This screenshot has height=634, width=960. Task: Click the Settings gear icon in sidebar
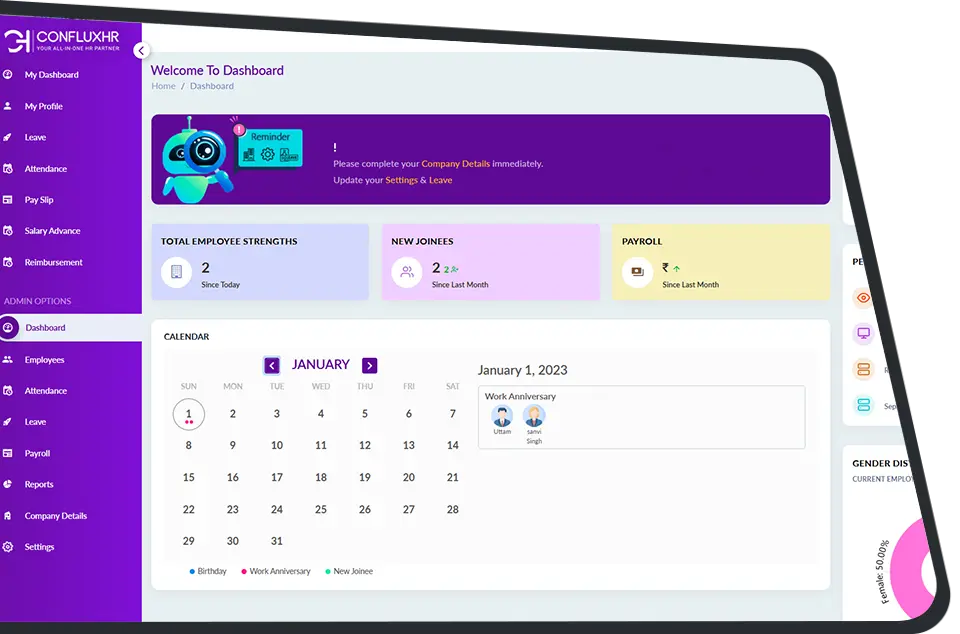[8, 547]
